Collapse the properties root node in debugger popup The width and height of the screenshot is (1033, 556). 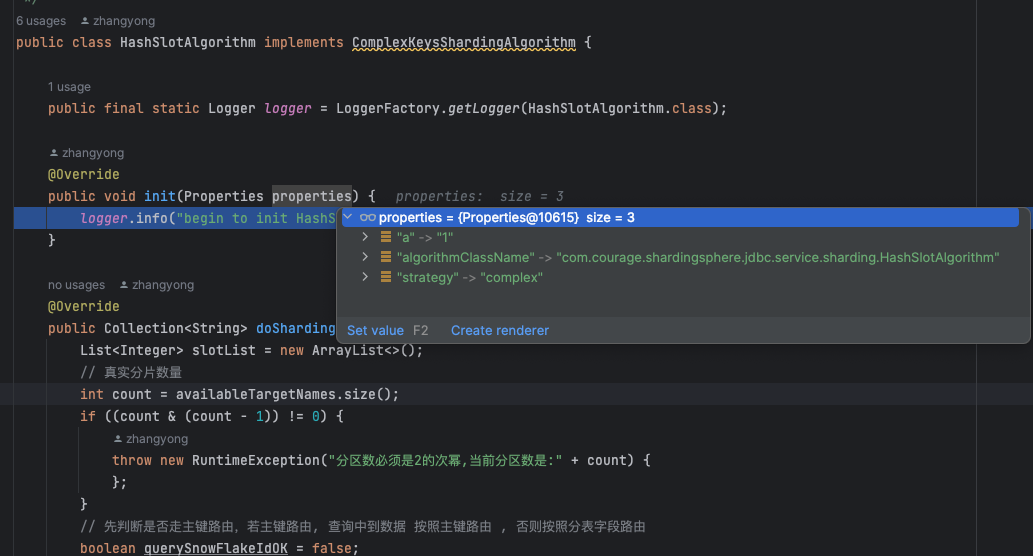point(348,218)
